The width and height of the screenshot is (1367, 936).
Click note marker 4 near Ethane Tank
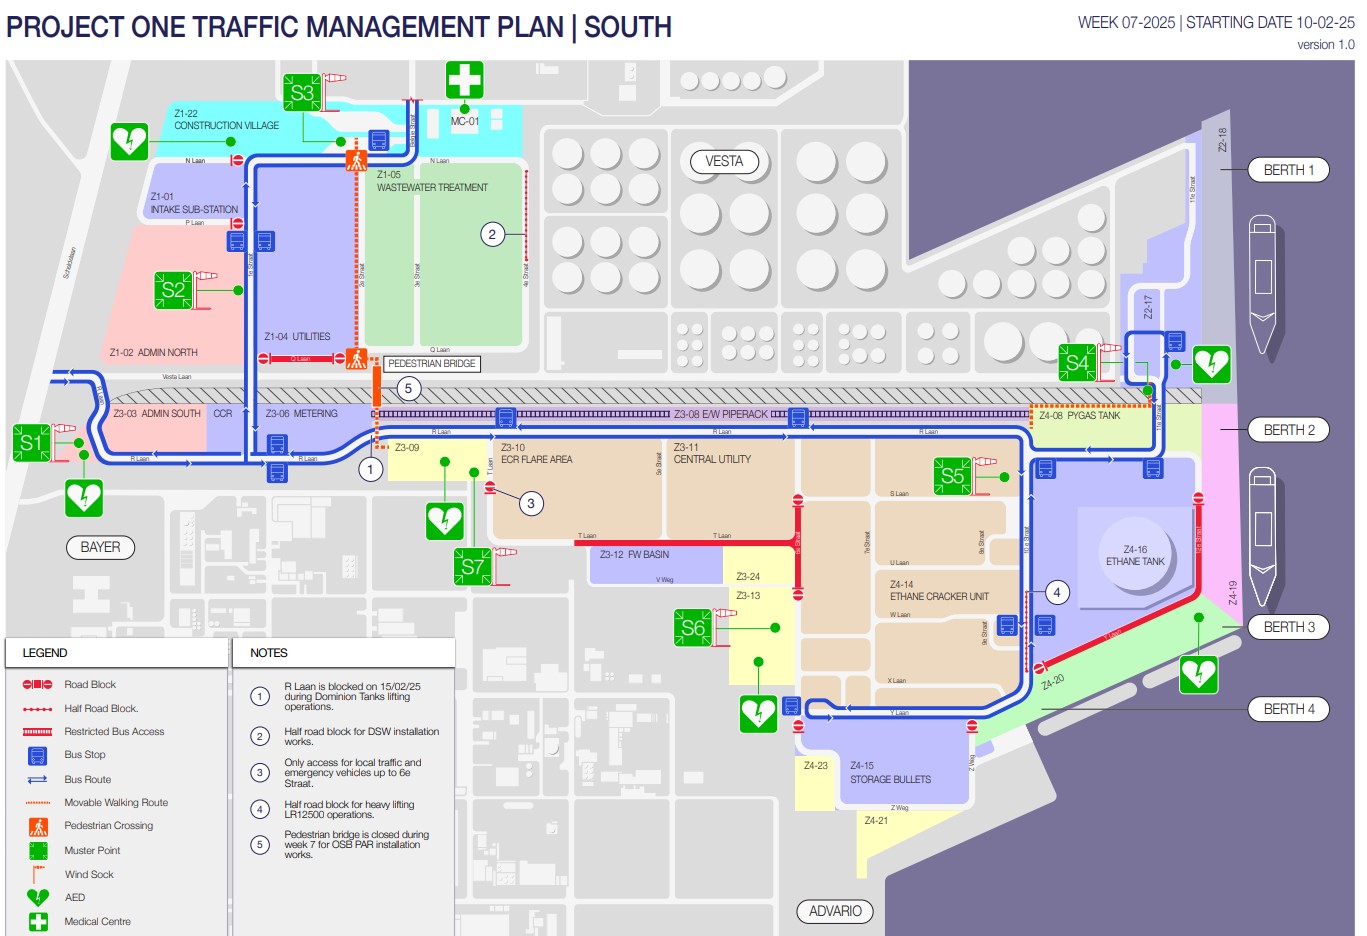click(x=1057, y=592)
